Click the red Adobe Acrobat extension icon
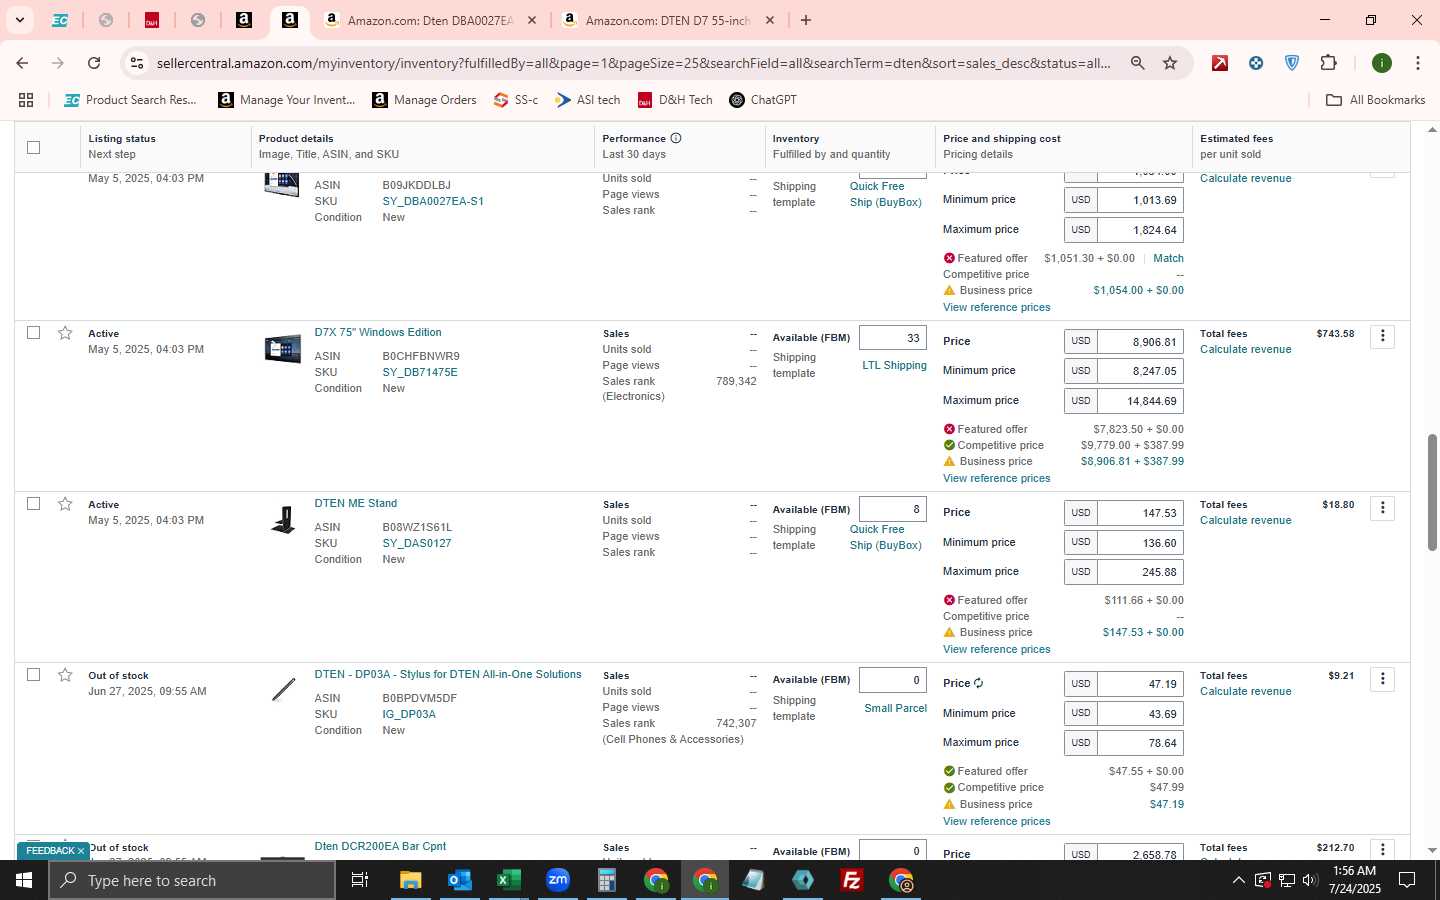This screenshot has width=1440, height=900. [1220, 63]
